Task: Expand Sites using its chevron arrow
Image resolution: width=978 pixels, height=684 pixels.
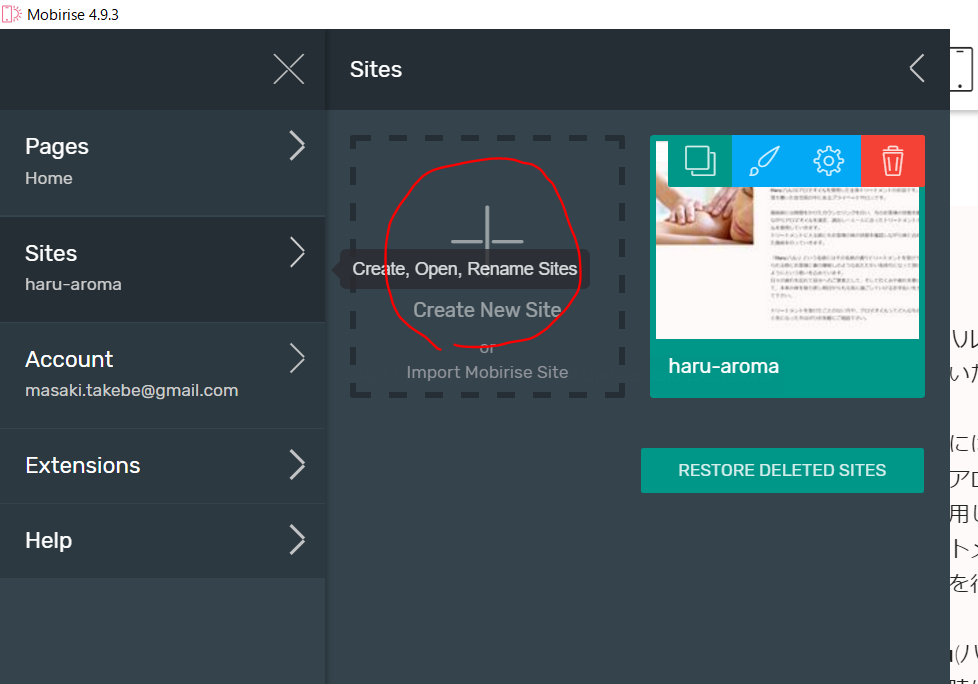Action: pos(298,253)
